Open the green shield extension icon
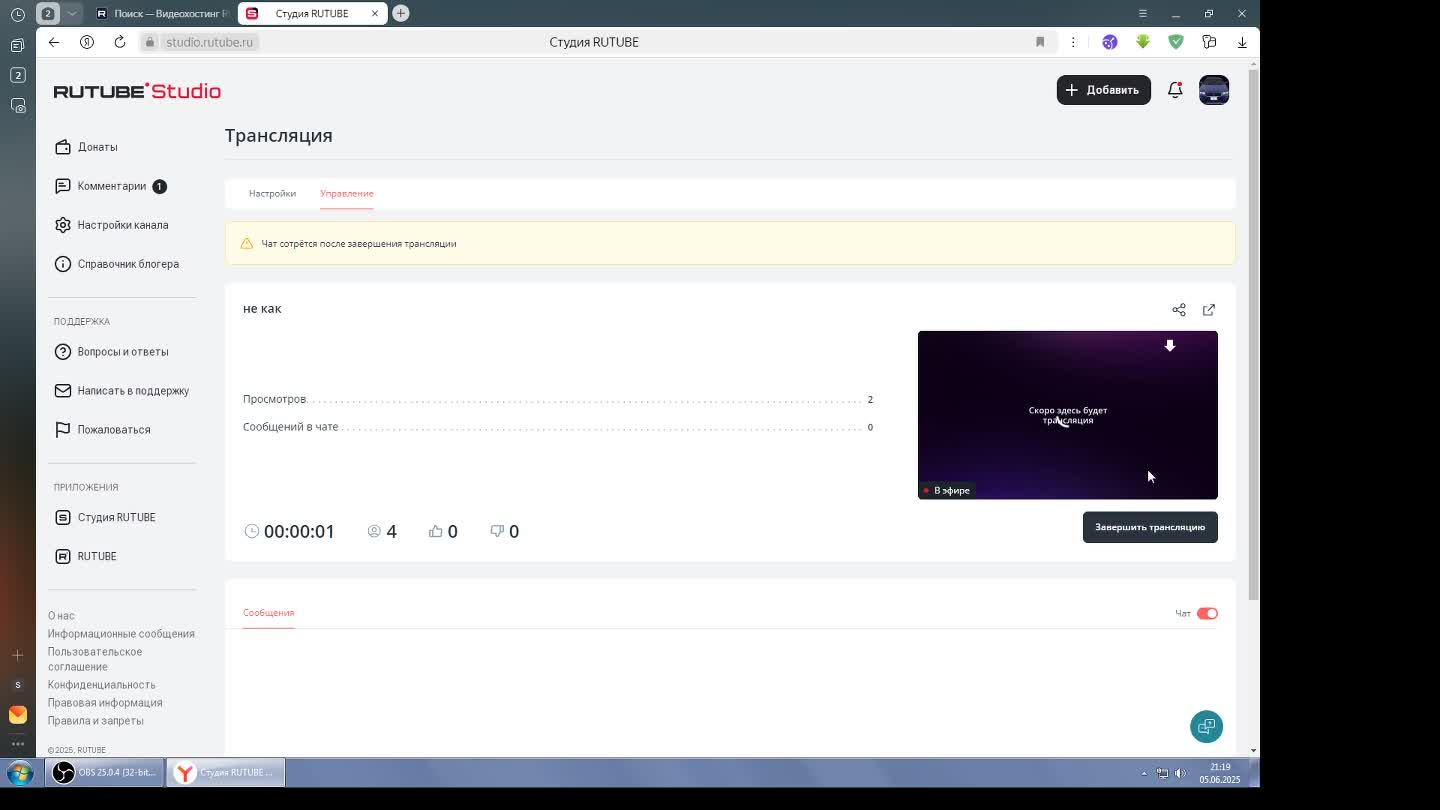 [x=1176, y=42]
